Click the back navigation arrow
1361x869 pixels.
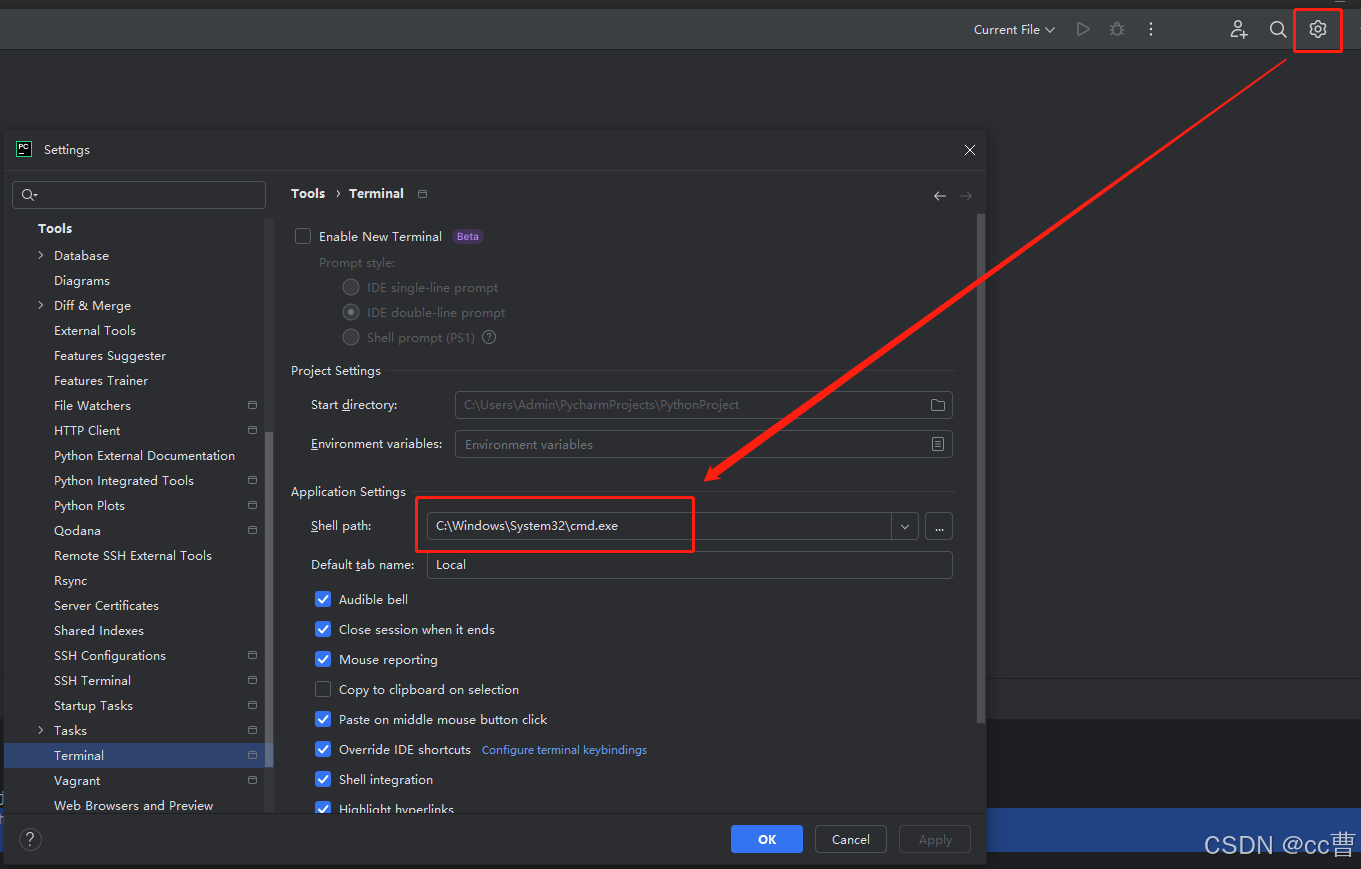(939, 195)
